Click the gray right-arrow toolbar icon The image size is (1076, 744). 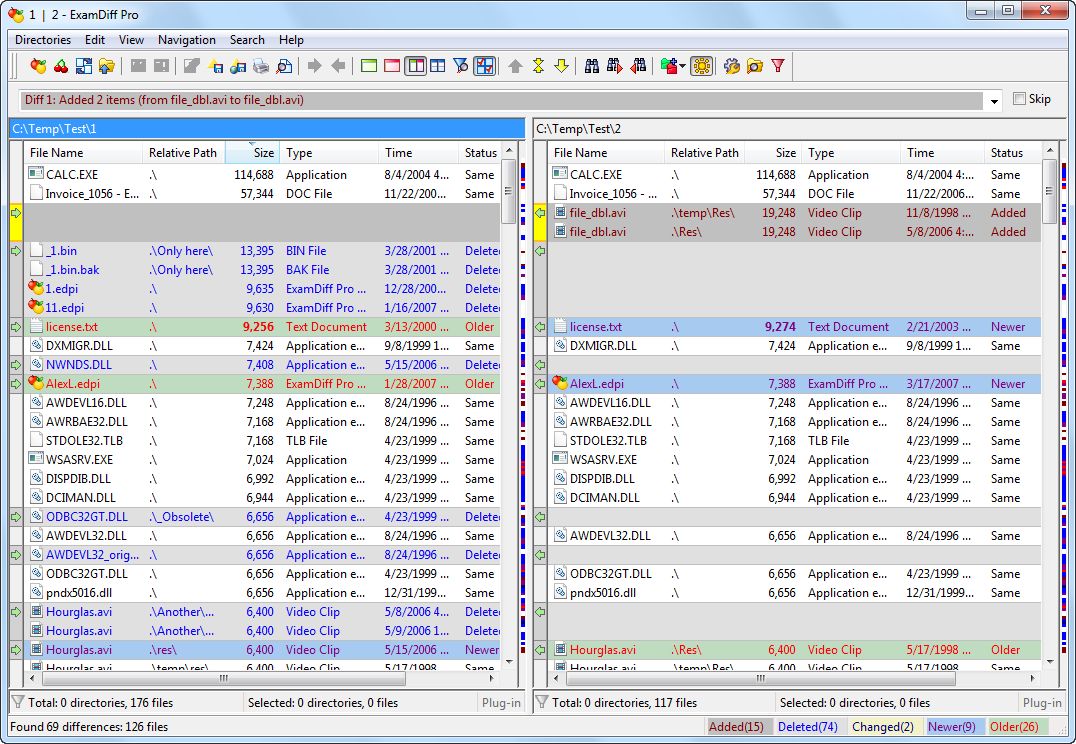314,66
